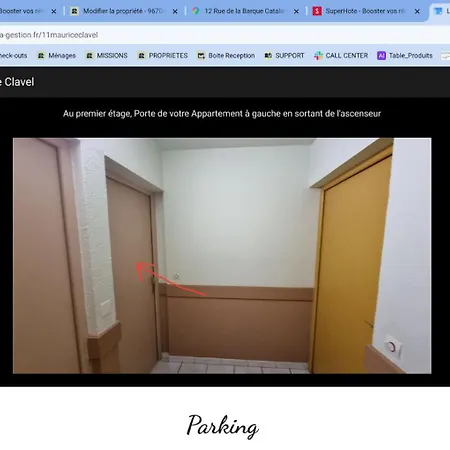Close the Modifier la propriété tab
450x450 pixels.
click(175, 11)
